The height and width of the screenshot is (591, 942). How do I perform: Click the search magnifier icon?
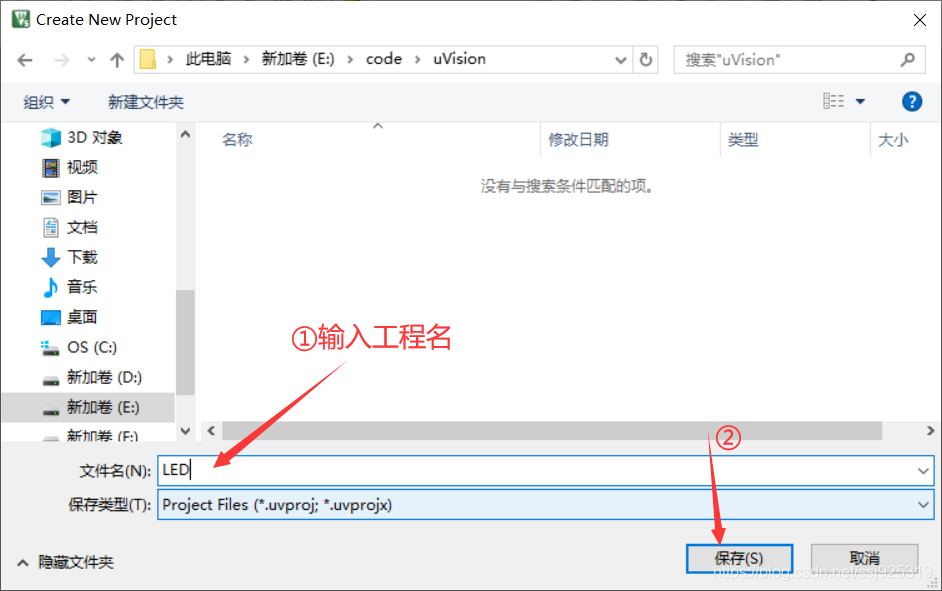point(908,59)
